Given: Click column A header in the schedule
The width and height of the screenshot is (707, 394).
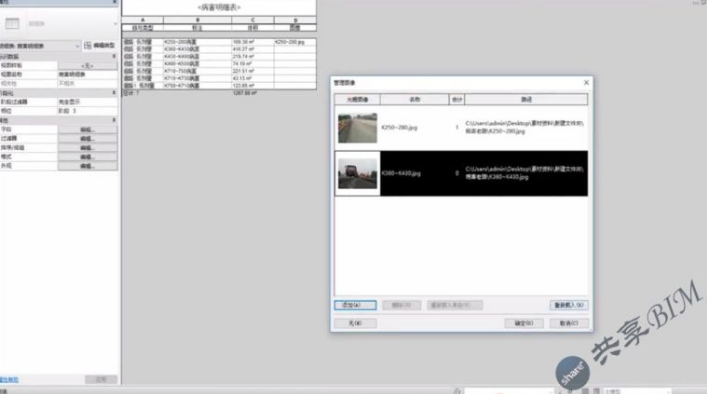Looking at the screenshot, I should pyautogui.click(x=142, y=20).
